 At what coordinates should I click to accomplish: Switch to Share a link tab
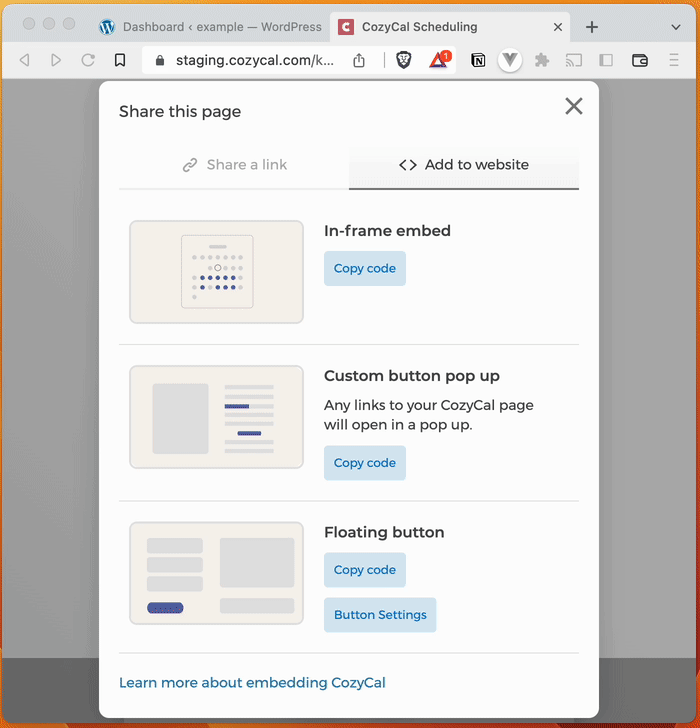234,165
